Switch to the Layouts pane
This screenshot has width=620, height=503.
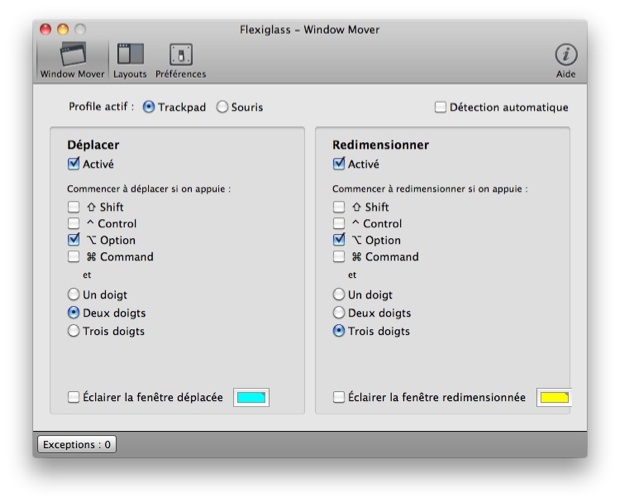click(x=130, y=61)
